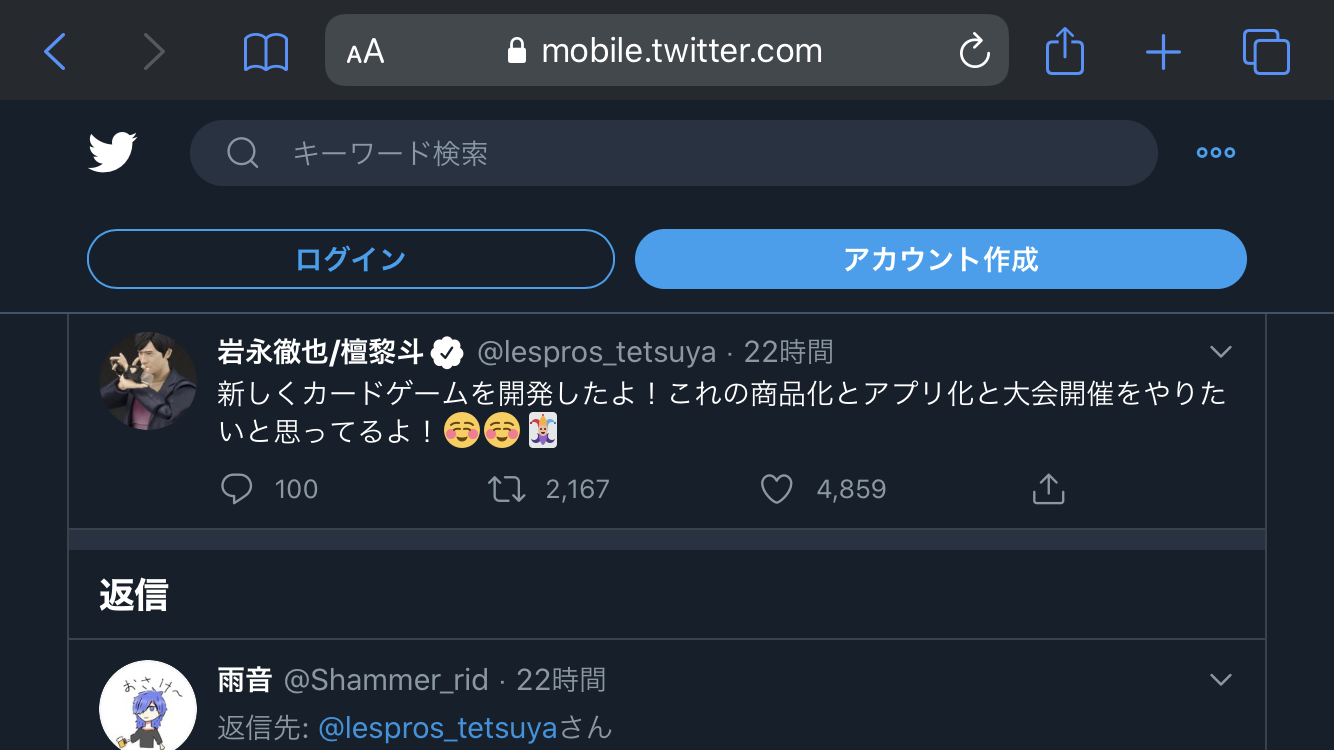Open Safari share sheet icon
The height and width of the screenshot is (750, 1334).
click(1064, 50)
